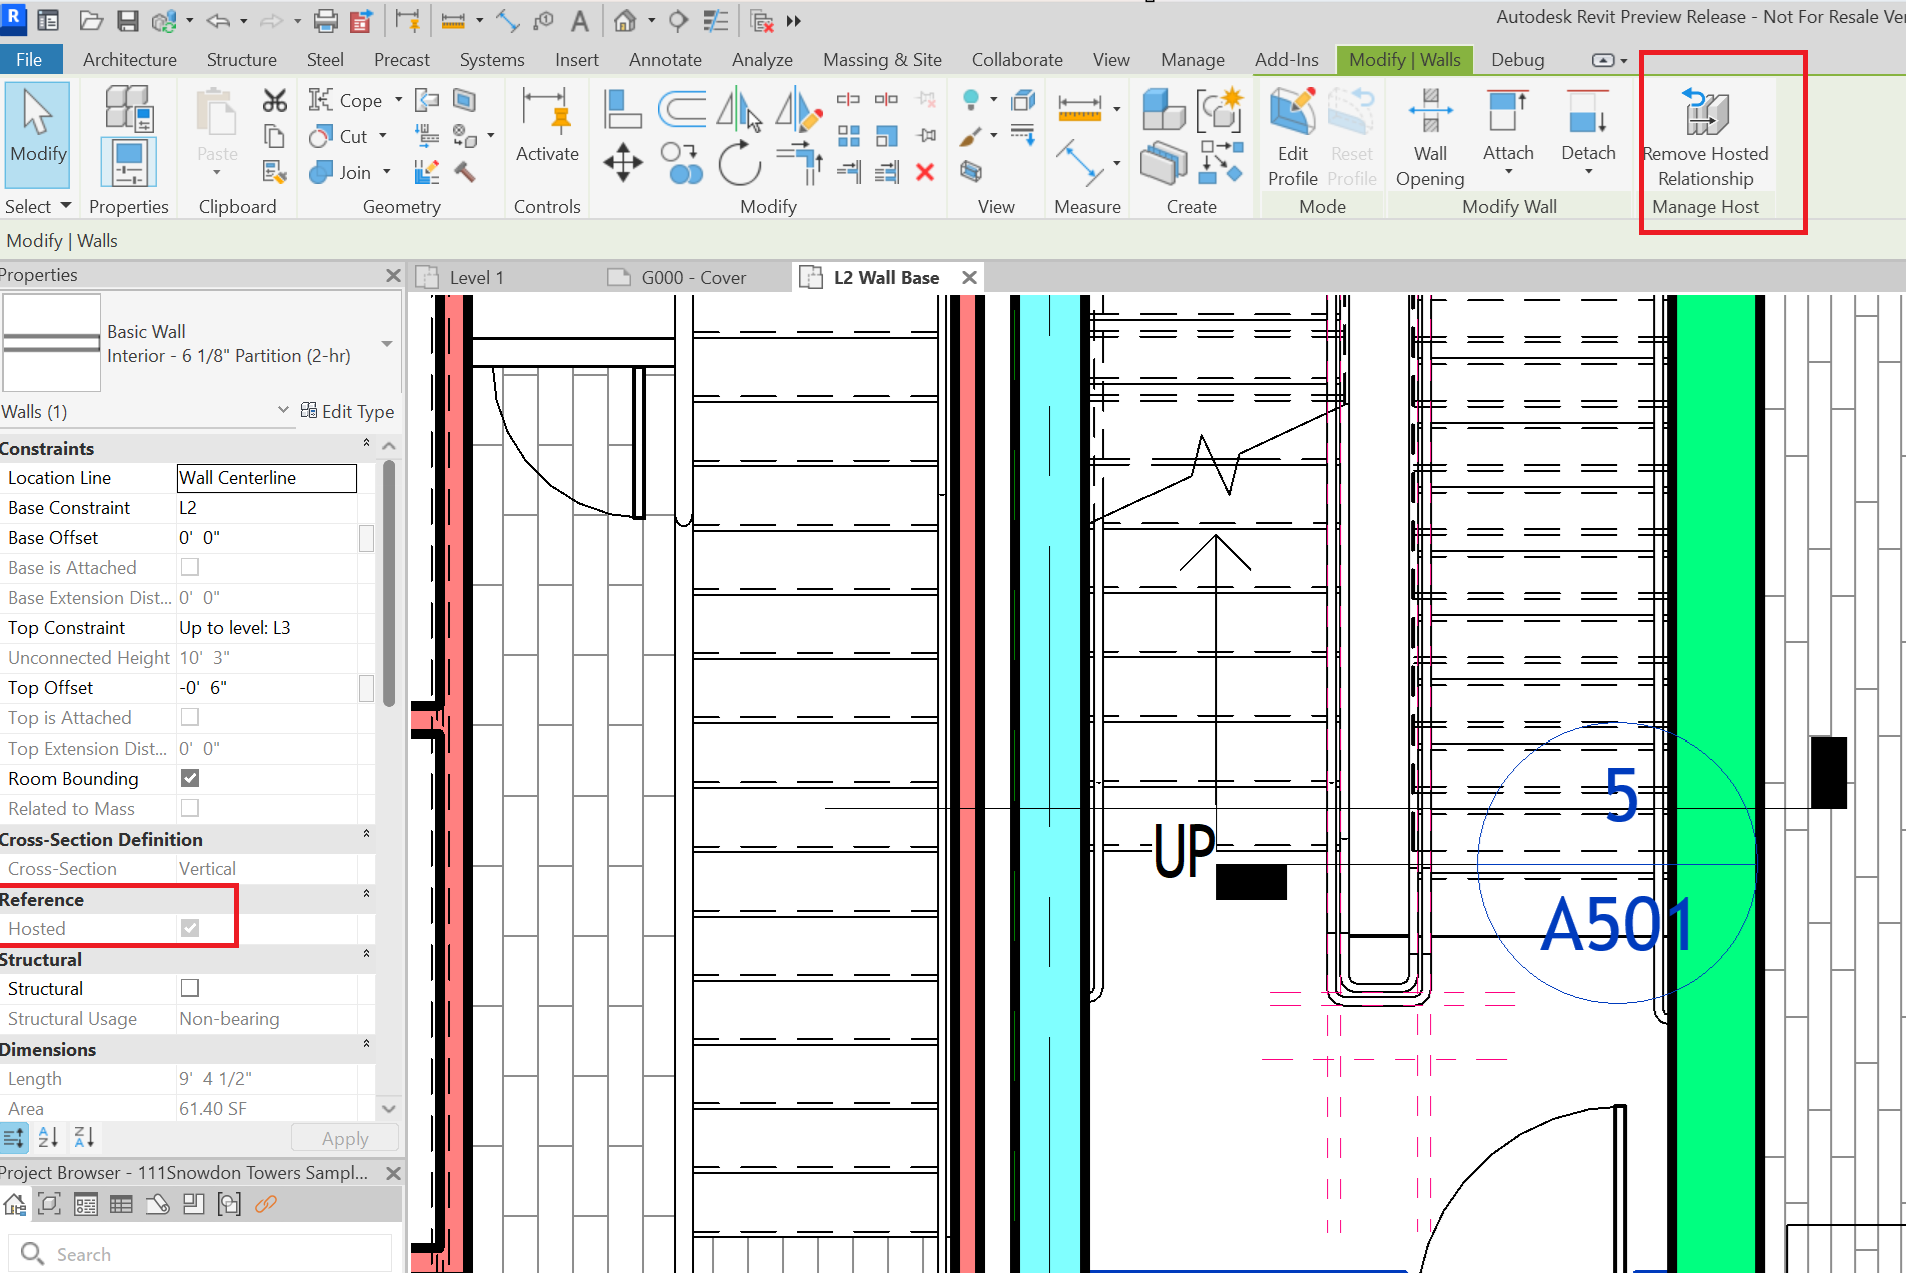Click the Remove Hosted Relationship icon

point(1705,112)
